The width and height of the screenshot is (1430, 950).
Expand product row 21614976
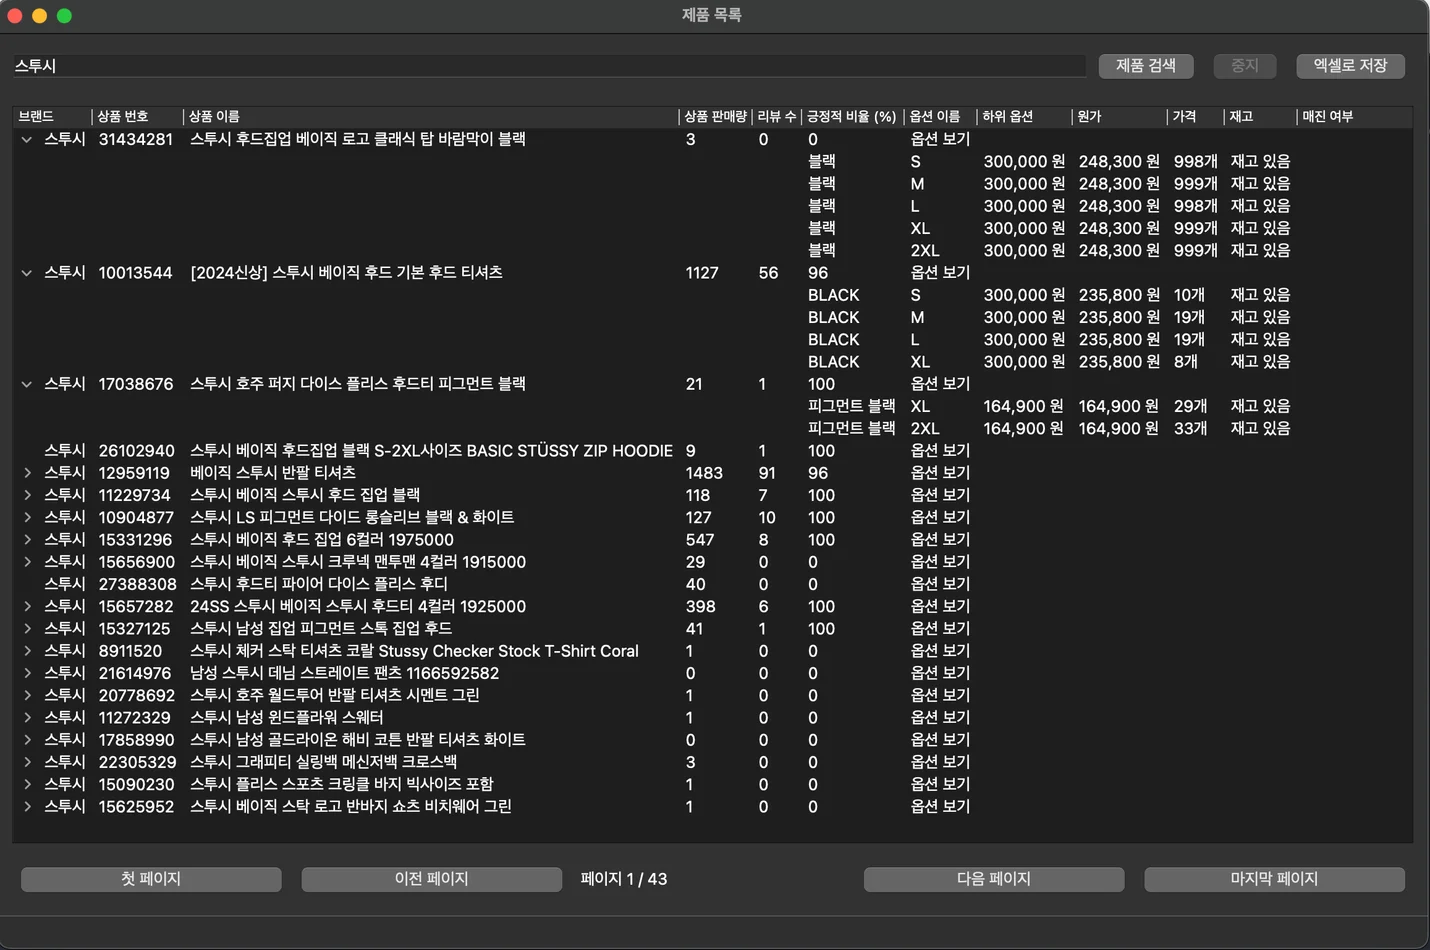27,673
